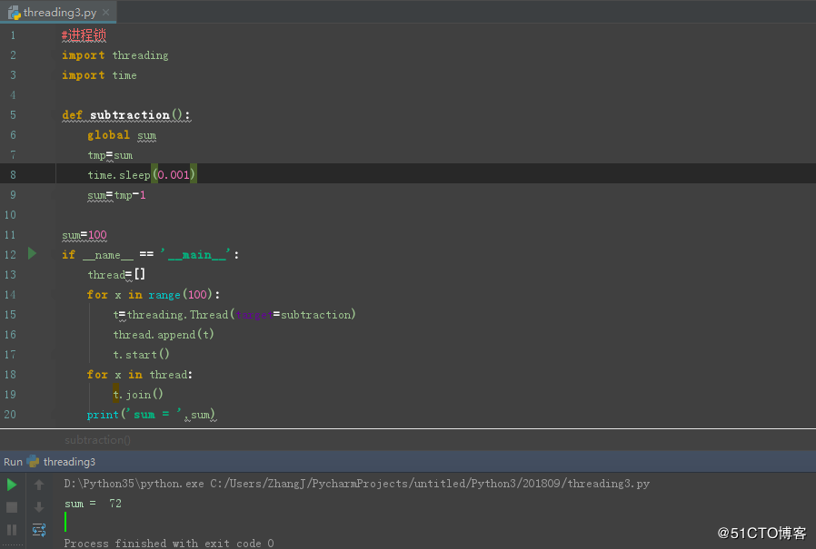Click 'for x in range(100):' line

154,295
